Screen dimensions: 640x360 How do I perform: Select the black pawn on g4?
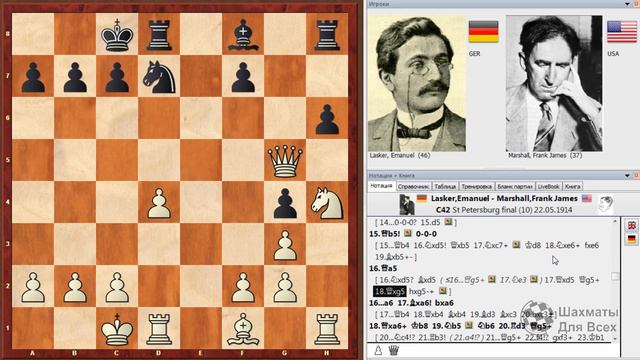coord(285,203)
